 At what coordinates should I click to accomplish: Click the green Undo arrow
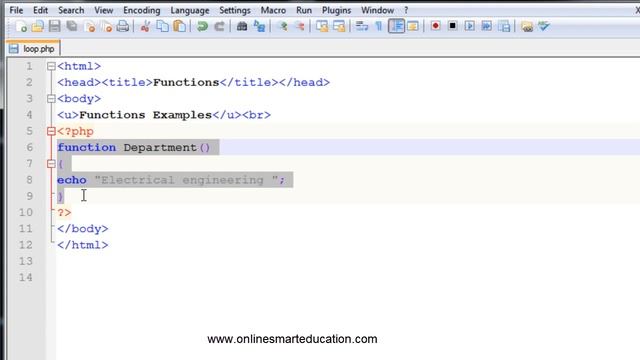[x=202, y=27]
